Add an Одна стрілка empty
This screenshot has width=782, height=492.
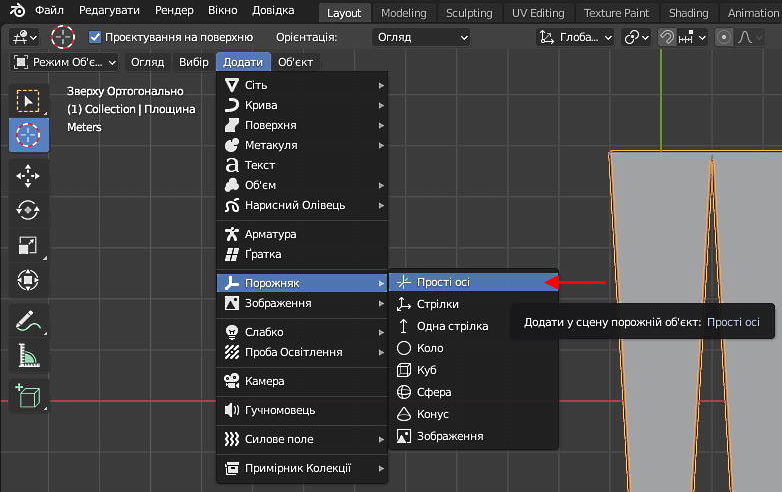[473, 326]
